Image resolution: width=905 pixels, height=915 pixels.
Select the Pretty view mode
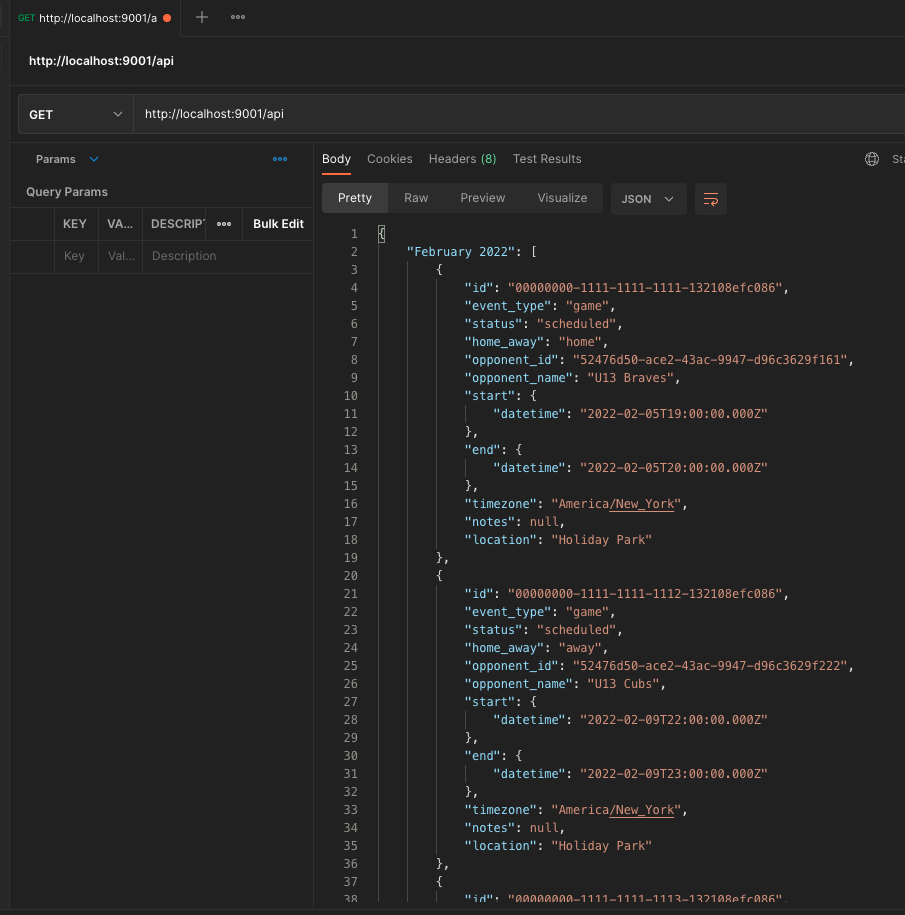click(x=355, y=198)
